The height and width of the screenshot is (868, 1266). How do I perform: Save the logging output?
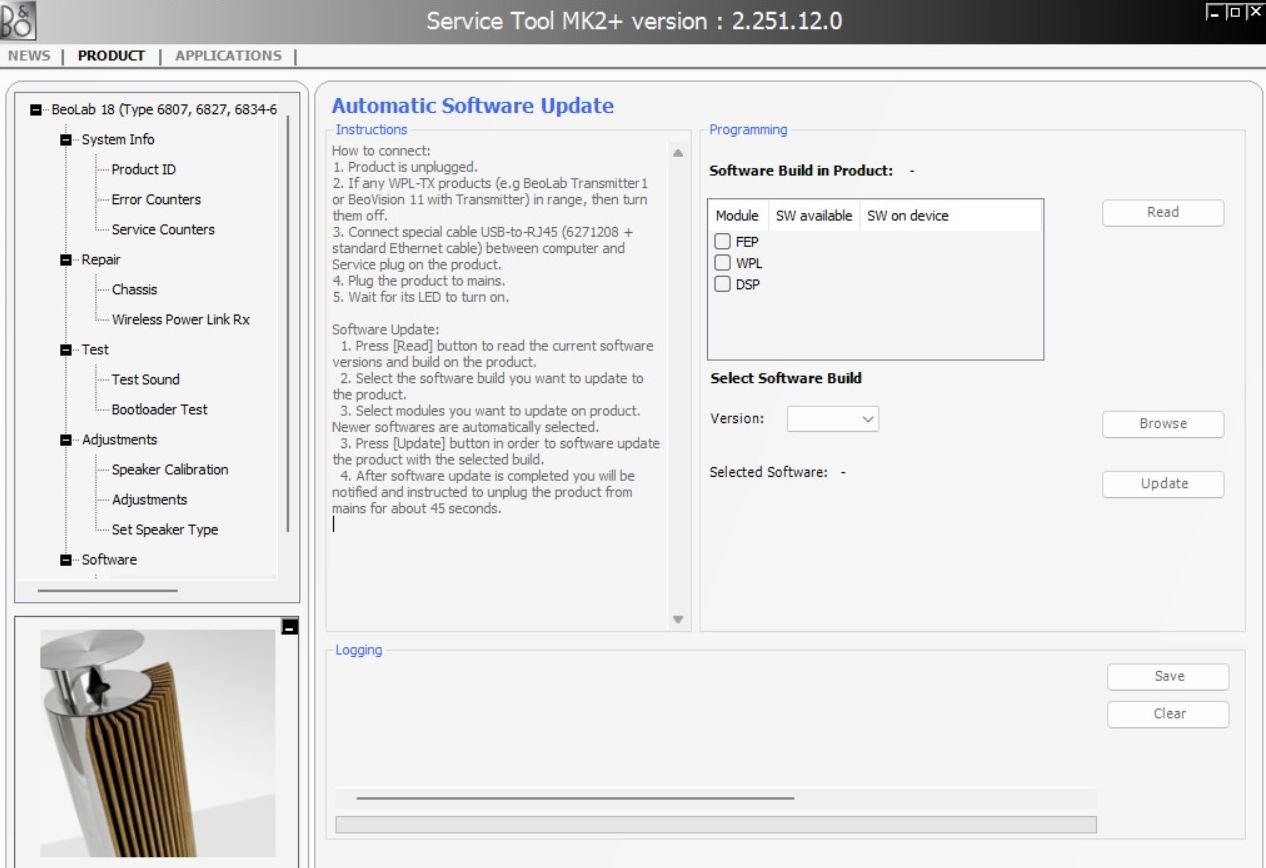pyautogui.click(x=1168, y=676)
